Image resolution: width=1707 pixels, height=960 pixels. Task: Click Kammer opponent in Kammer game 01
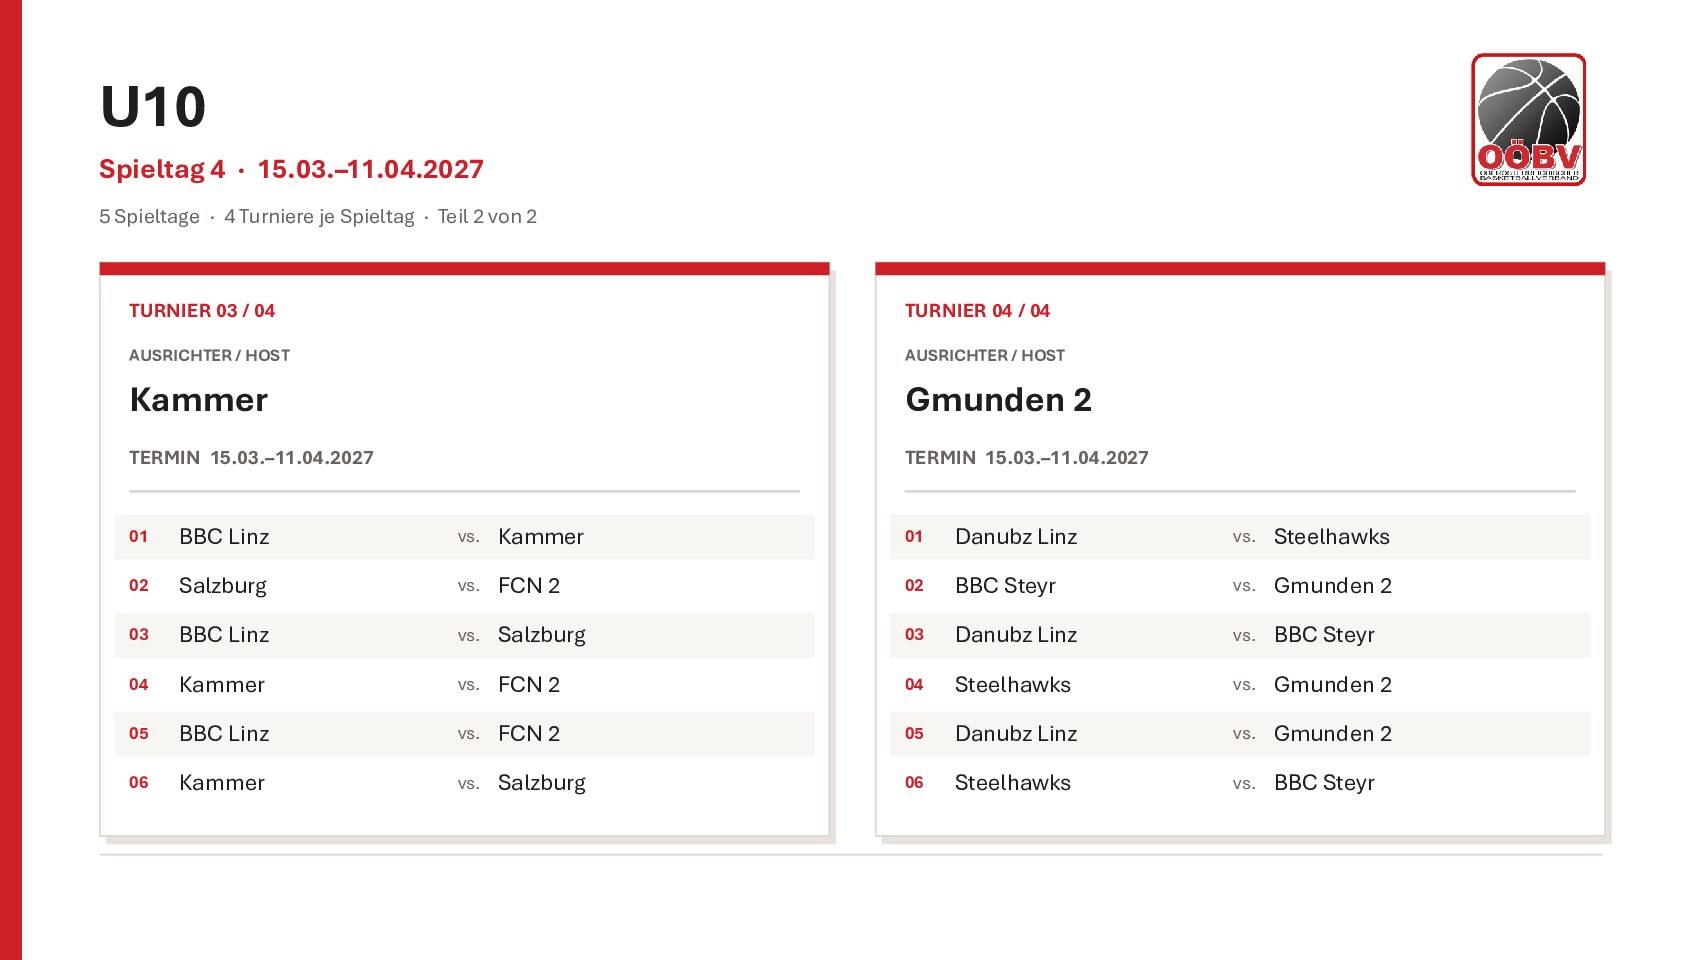(x=541, y=537)
